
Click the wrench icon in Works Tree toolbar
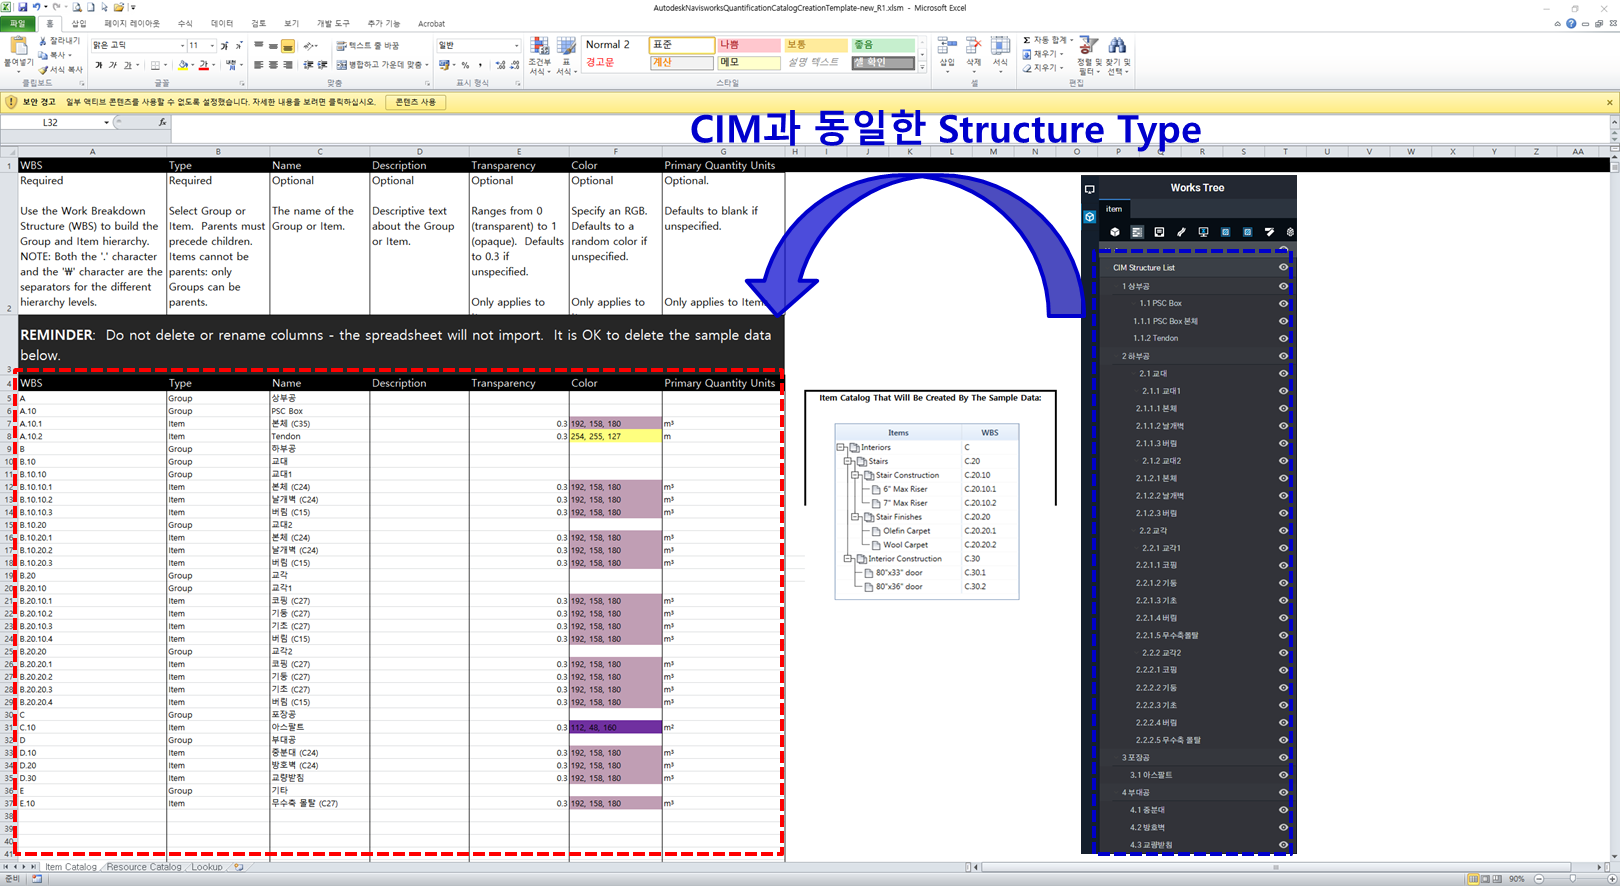pyautogui.click(x=1181, y=232)
